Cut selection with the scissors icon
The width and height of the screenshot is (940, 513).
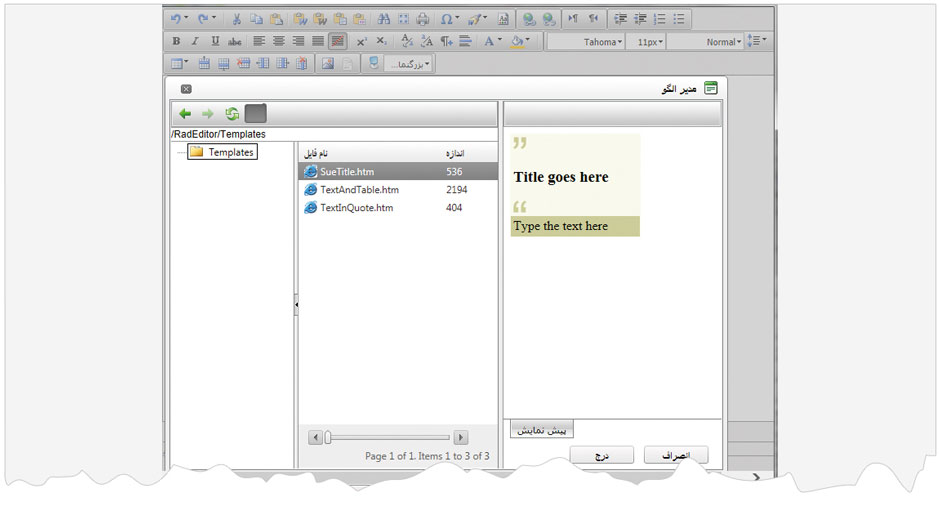pyautogui.click(x=236, y=19)
